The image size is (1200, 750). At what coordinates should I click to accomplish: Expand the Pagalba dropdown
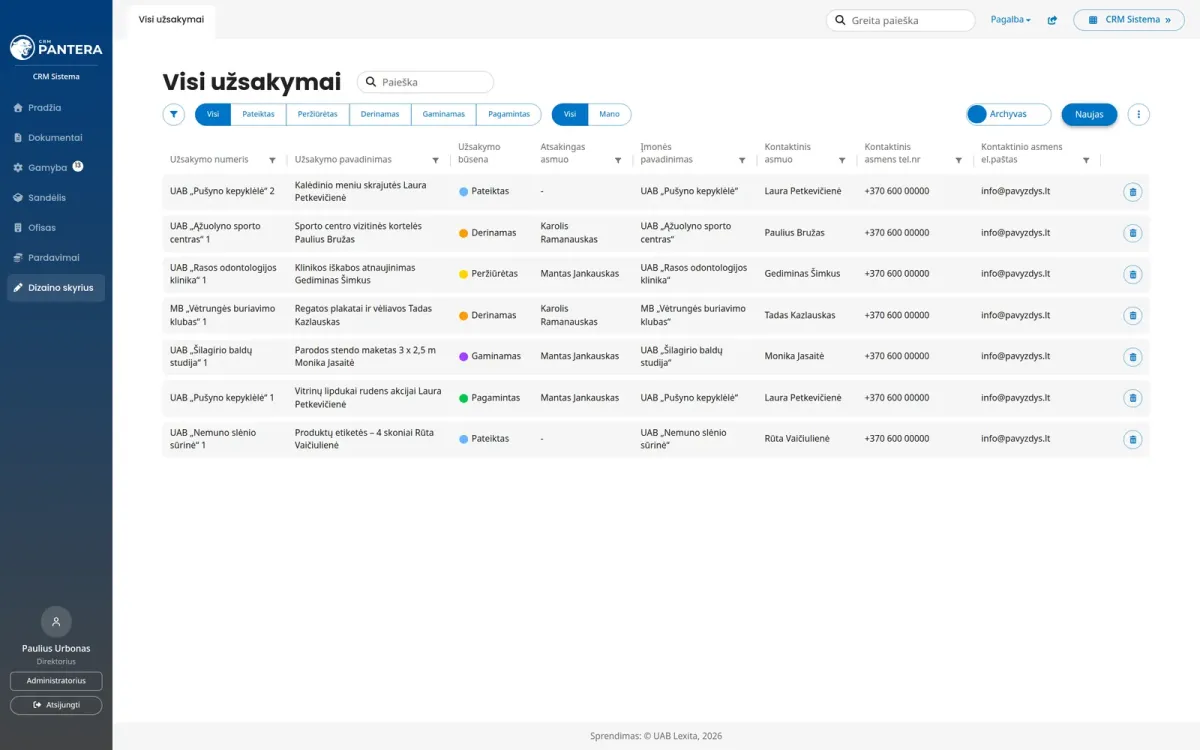(x=1010, y=20)
